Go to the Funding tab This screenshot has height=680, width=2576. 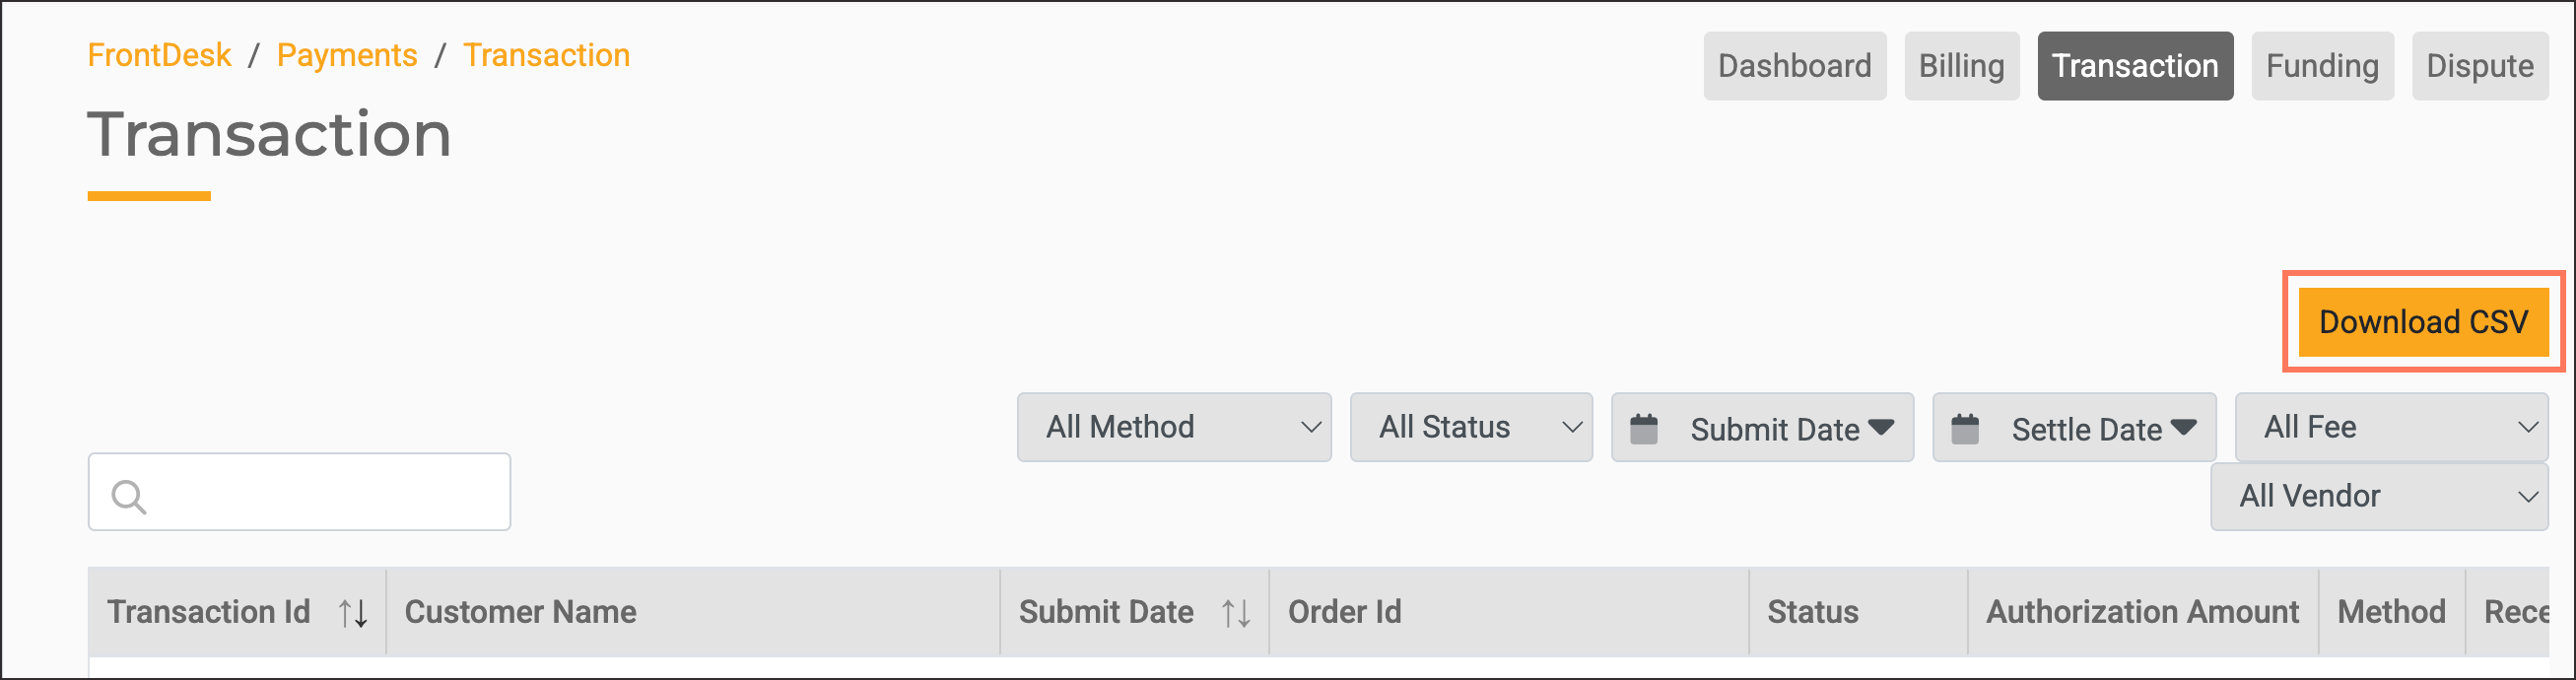[x=2321, y=66]
